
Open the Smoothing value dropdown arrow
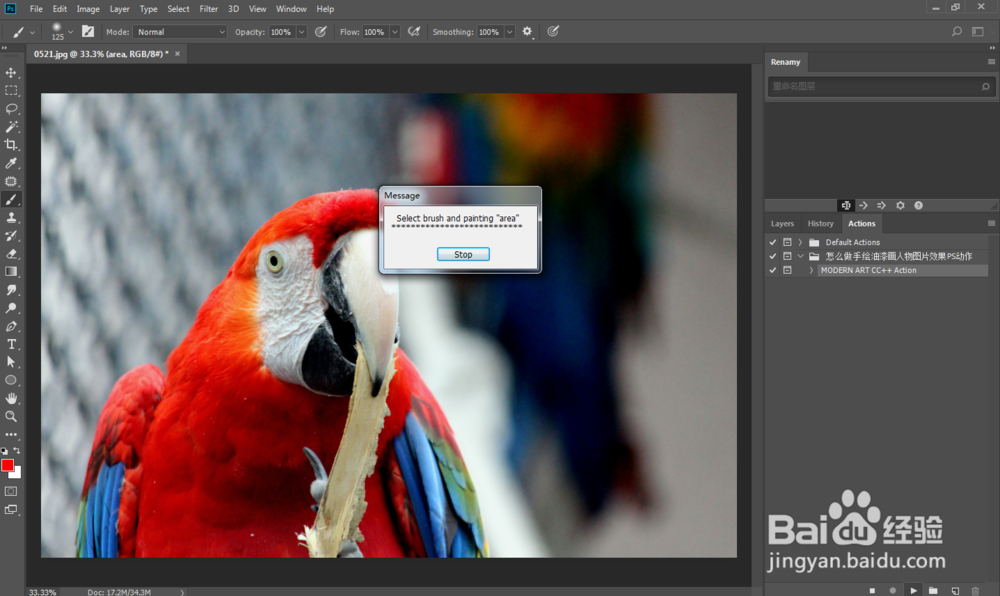510,32
